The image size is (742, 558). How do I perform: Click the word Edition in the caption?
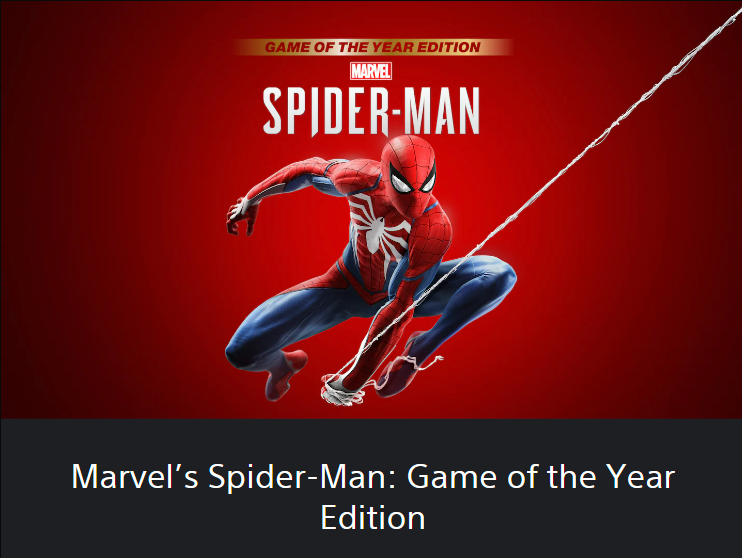(x=373, y=518)
